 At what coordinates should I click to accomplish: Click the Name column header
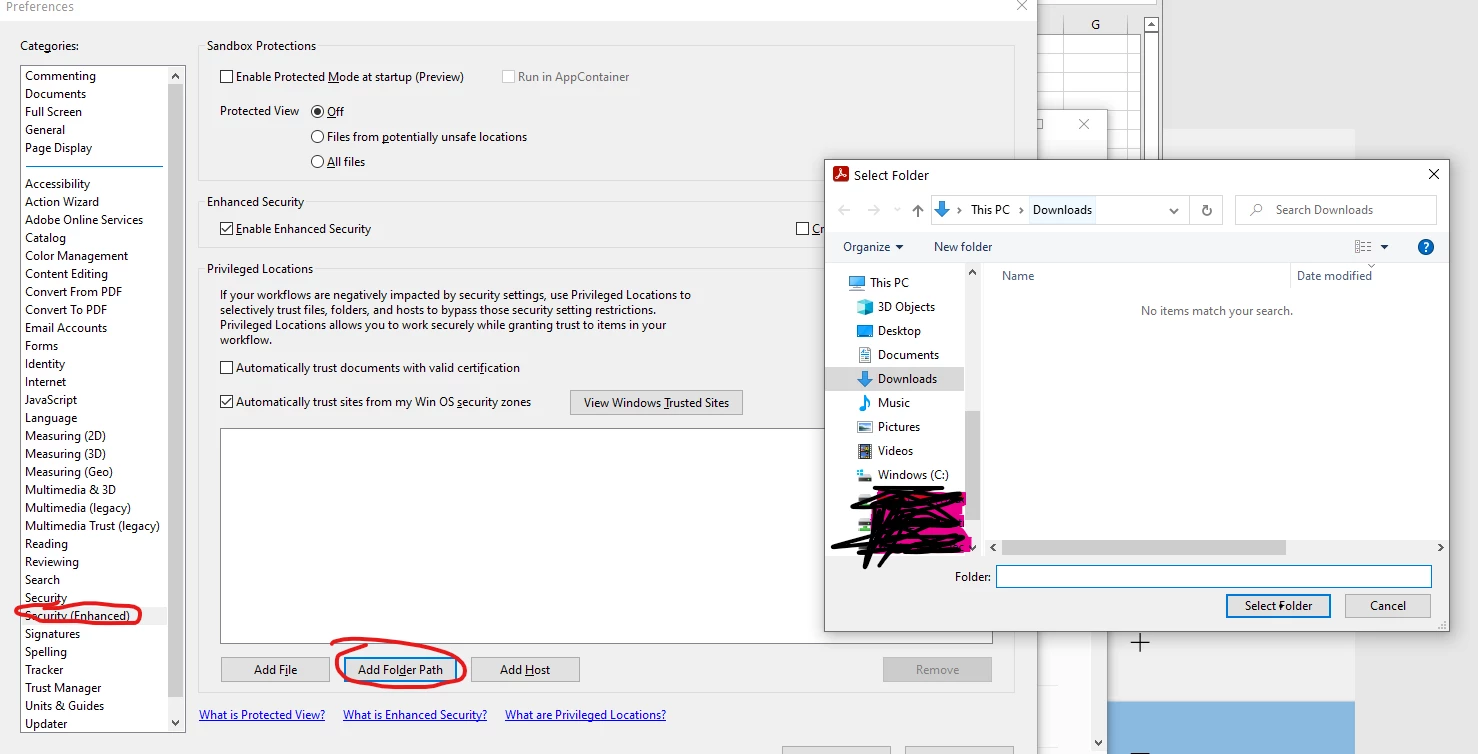1018,276
